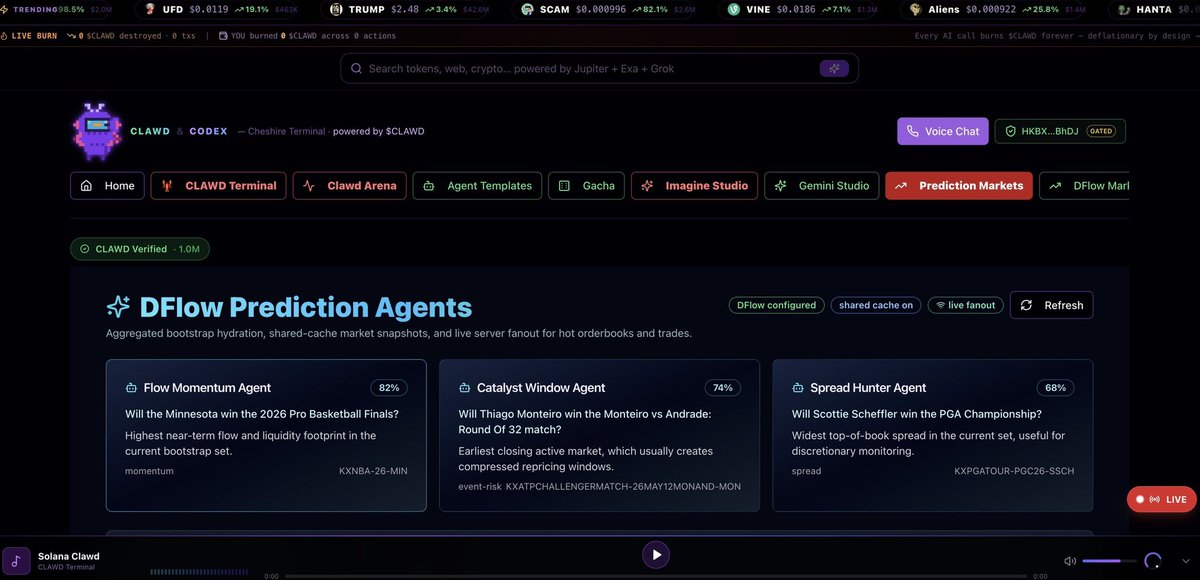
Task: Click the robot icon on the Spread Hunter Agent card
Action: pyautogui.click(x=798, y=388)
